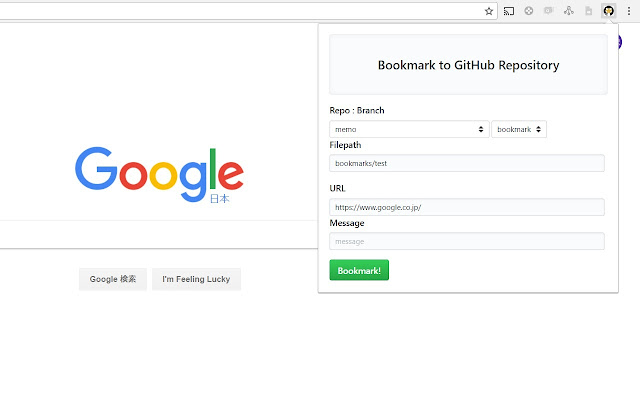Image resolution: width=640 pixels, height=400 pixels.
Task: Click the Google logo
Action: [159, 174]
